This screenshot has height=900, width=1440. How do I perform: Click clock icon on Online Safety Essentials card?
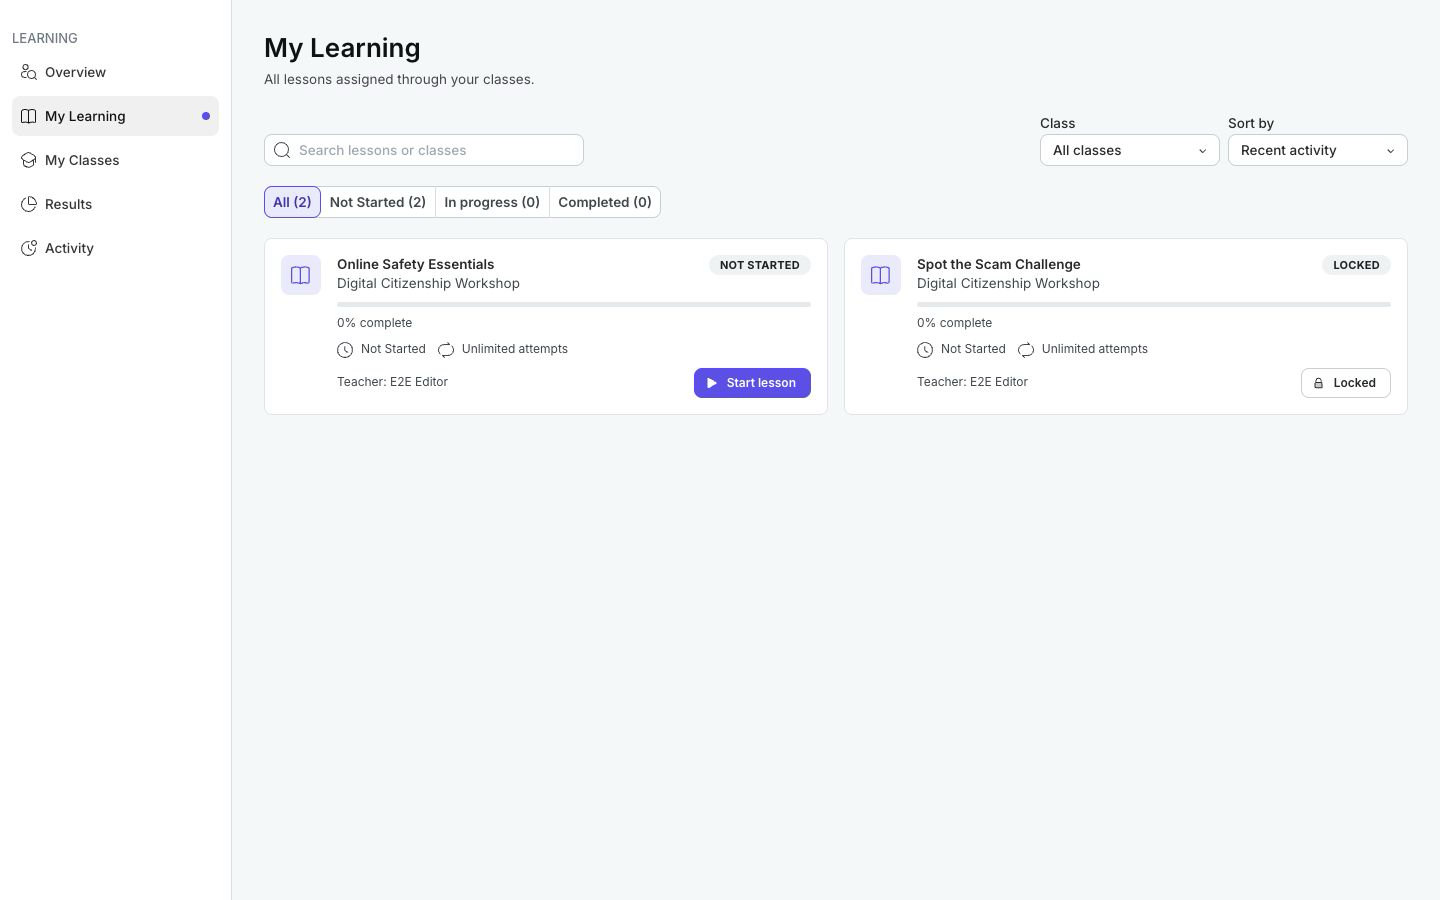point(345,350)
